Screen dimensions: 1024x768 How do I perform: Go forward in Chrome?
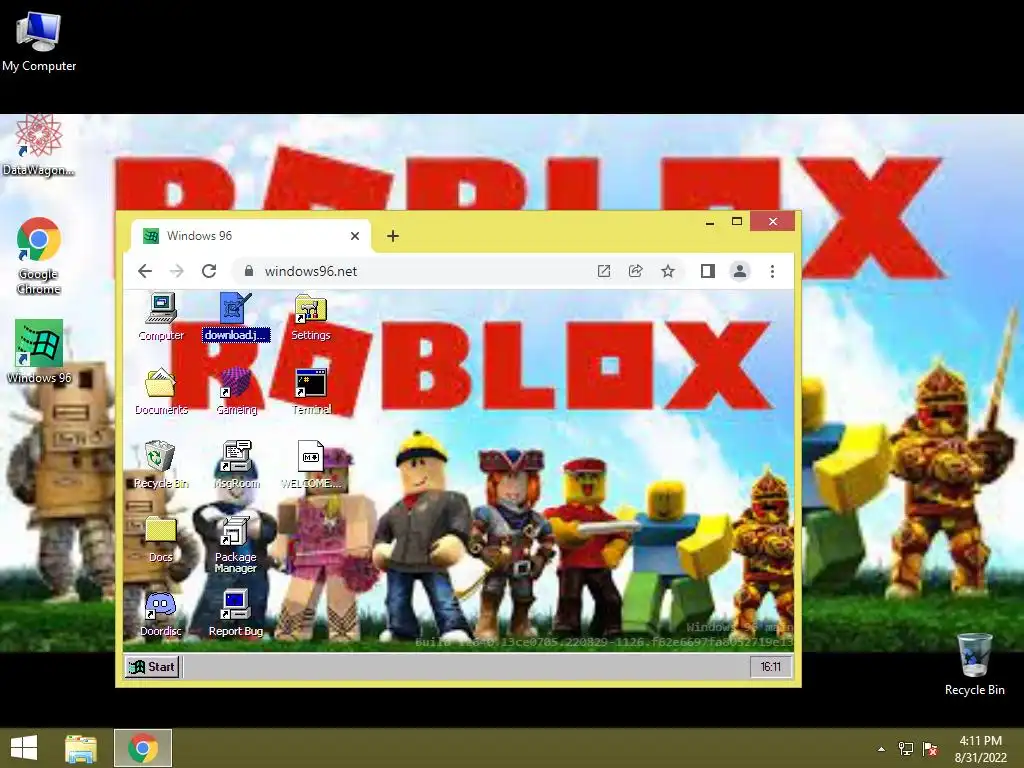[176, 271]
